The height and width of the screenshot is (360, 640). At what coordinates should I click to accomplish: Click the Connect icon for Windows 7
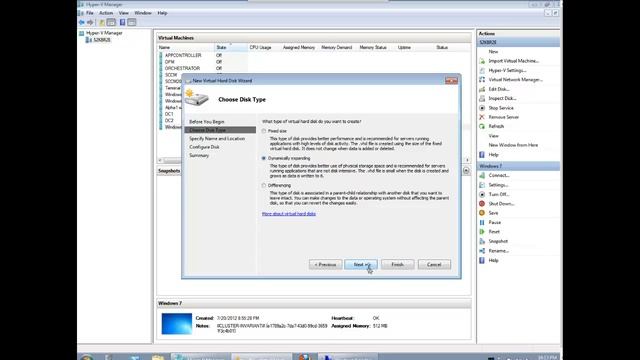[x=482, y=175]
